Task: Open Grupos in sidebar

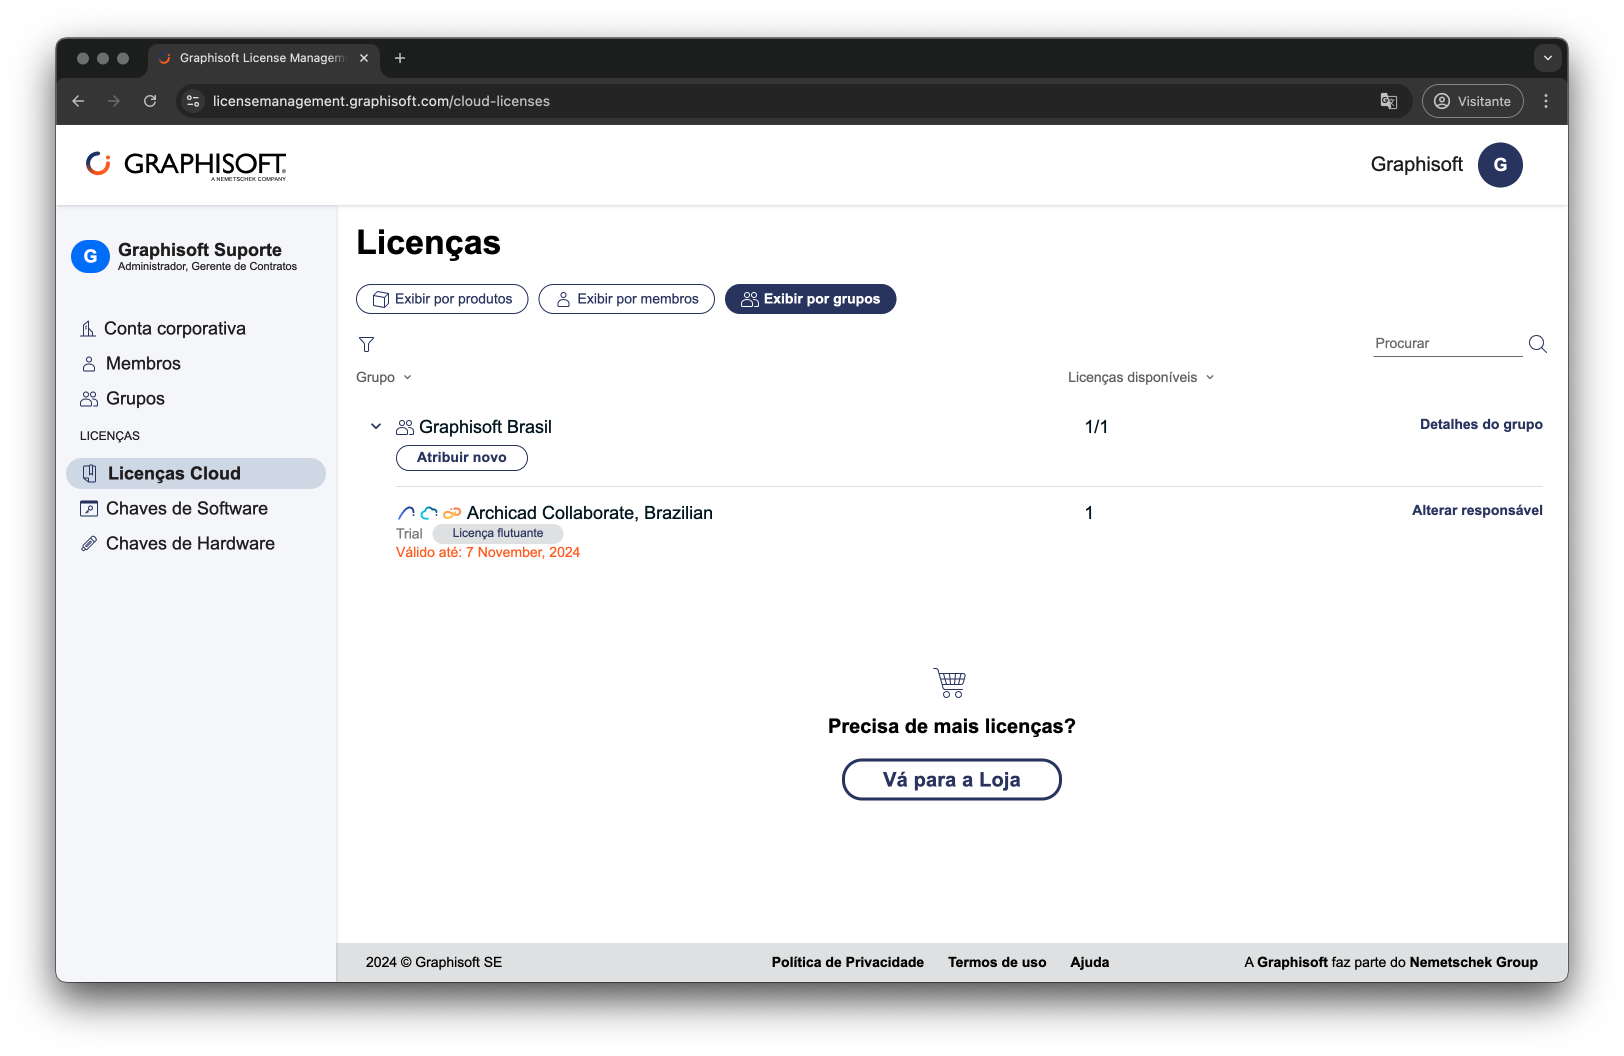Action: (x=135, y=399)
